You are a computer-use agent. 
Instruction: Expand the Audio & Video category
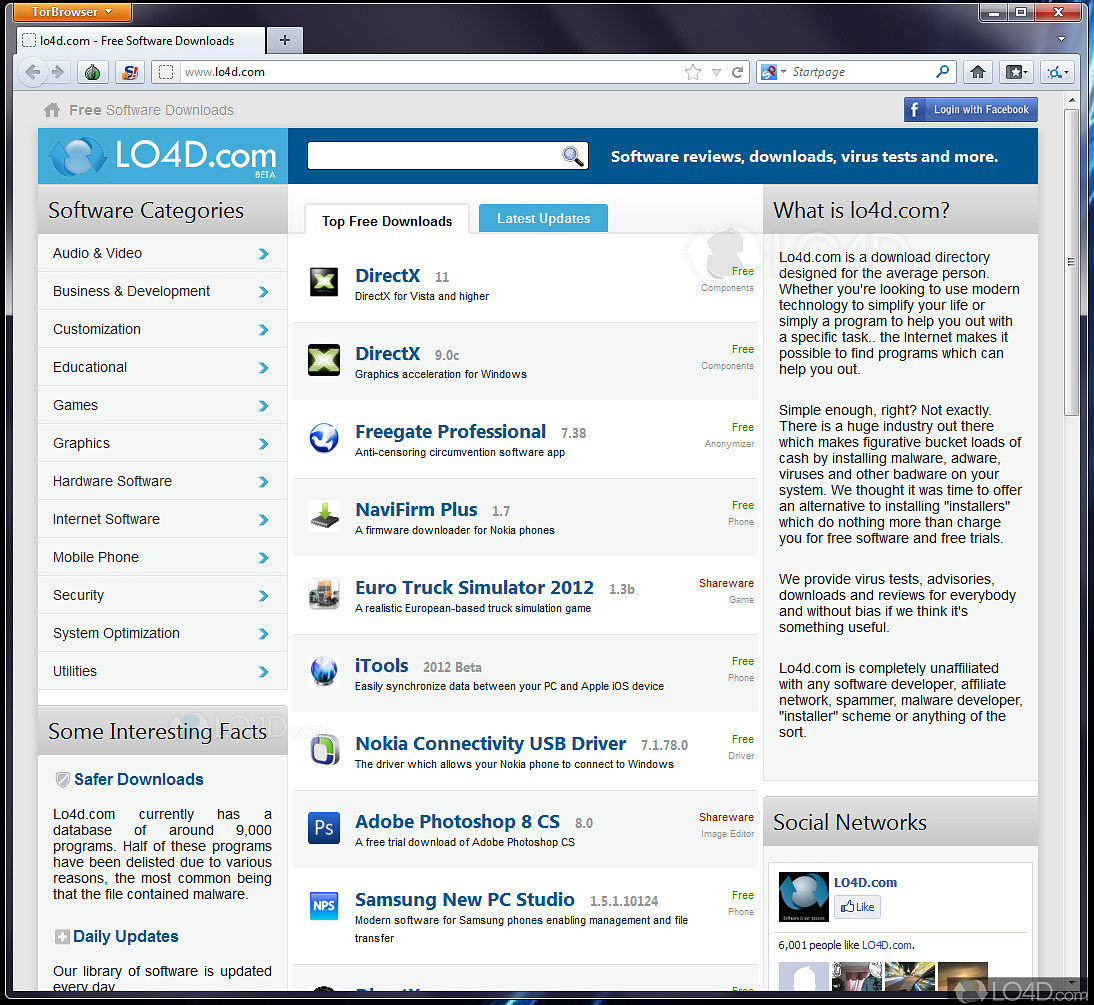coord(263,254)
